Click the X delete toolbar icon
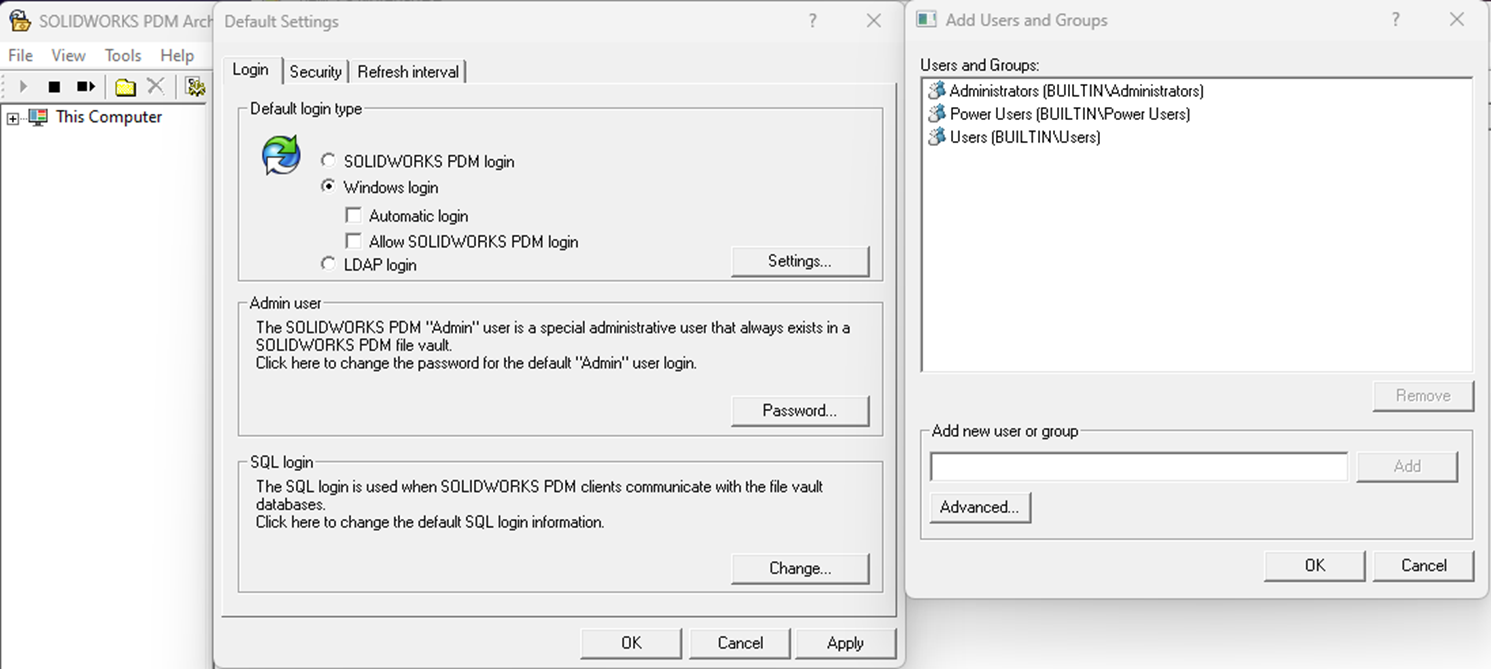 [155, 87]
